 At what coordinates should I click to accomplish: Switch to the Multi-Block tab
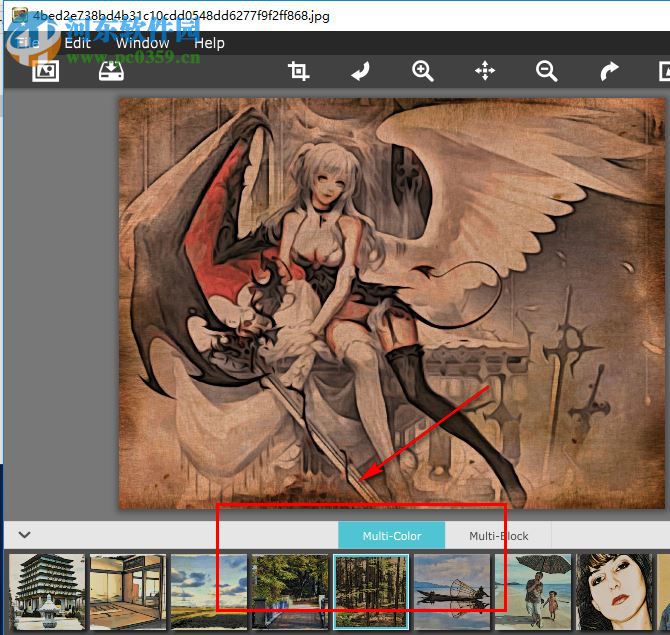click(499, 535)
